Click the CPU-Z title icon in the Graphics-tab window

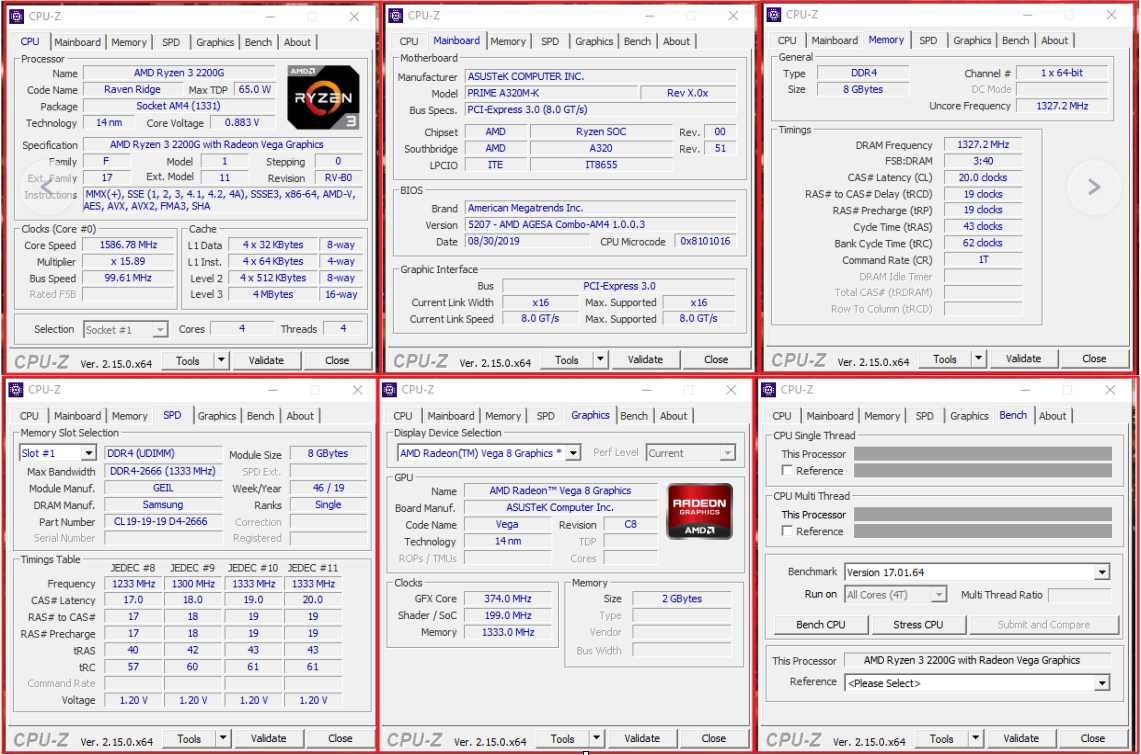pyautogui.click(x=389, y=390)
